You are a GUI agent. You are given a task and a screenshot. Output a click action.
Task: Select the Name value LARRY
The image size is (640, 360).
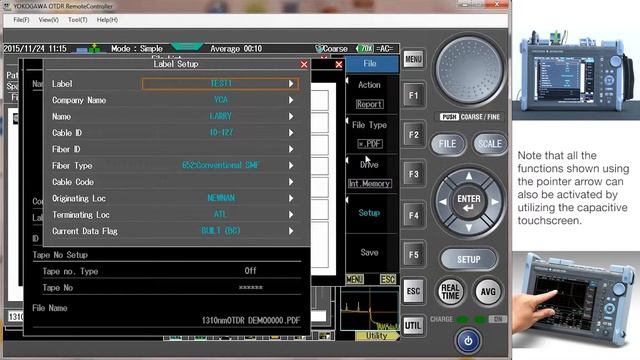tap(221, 116)
